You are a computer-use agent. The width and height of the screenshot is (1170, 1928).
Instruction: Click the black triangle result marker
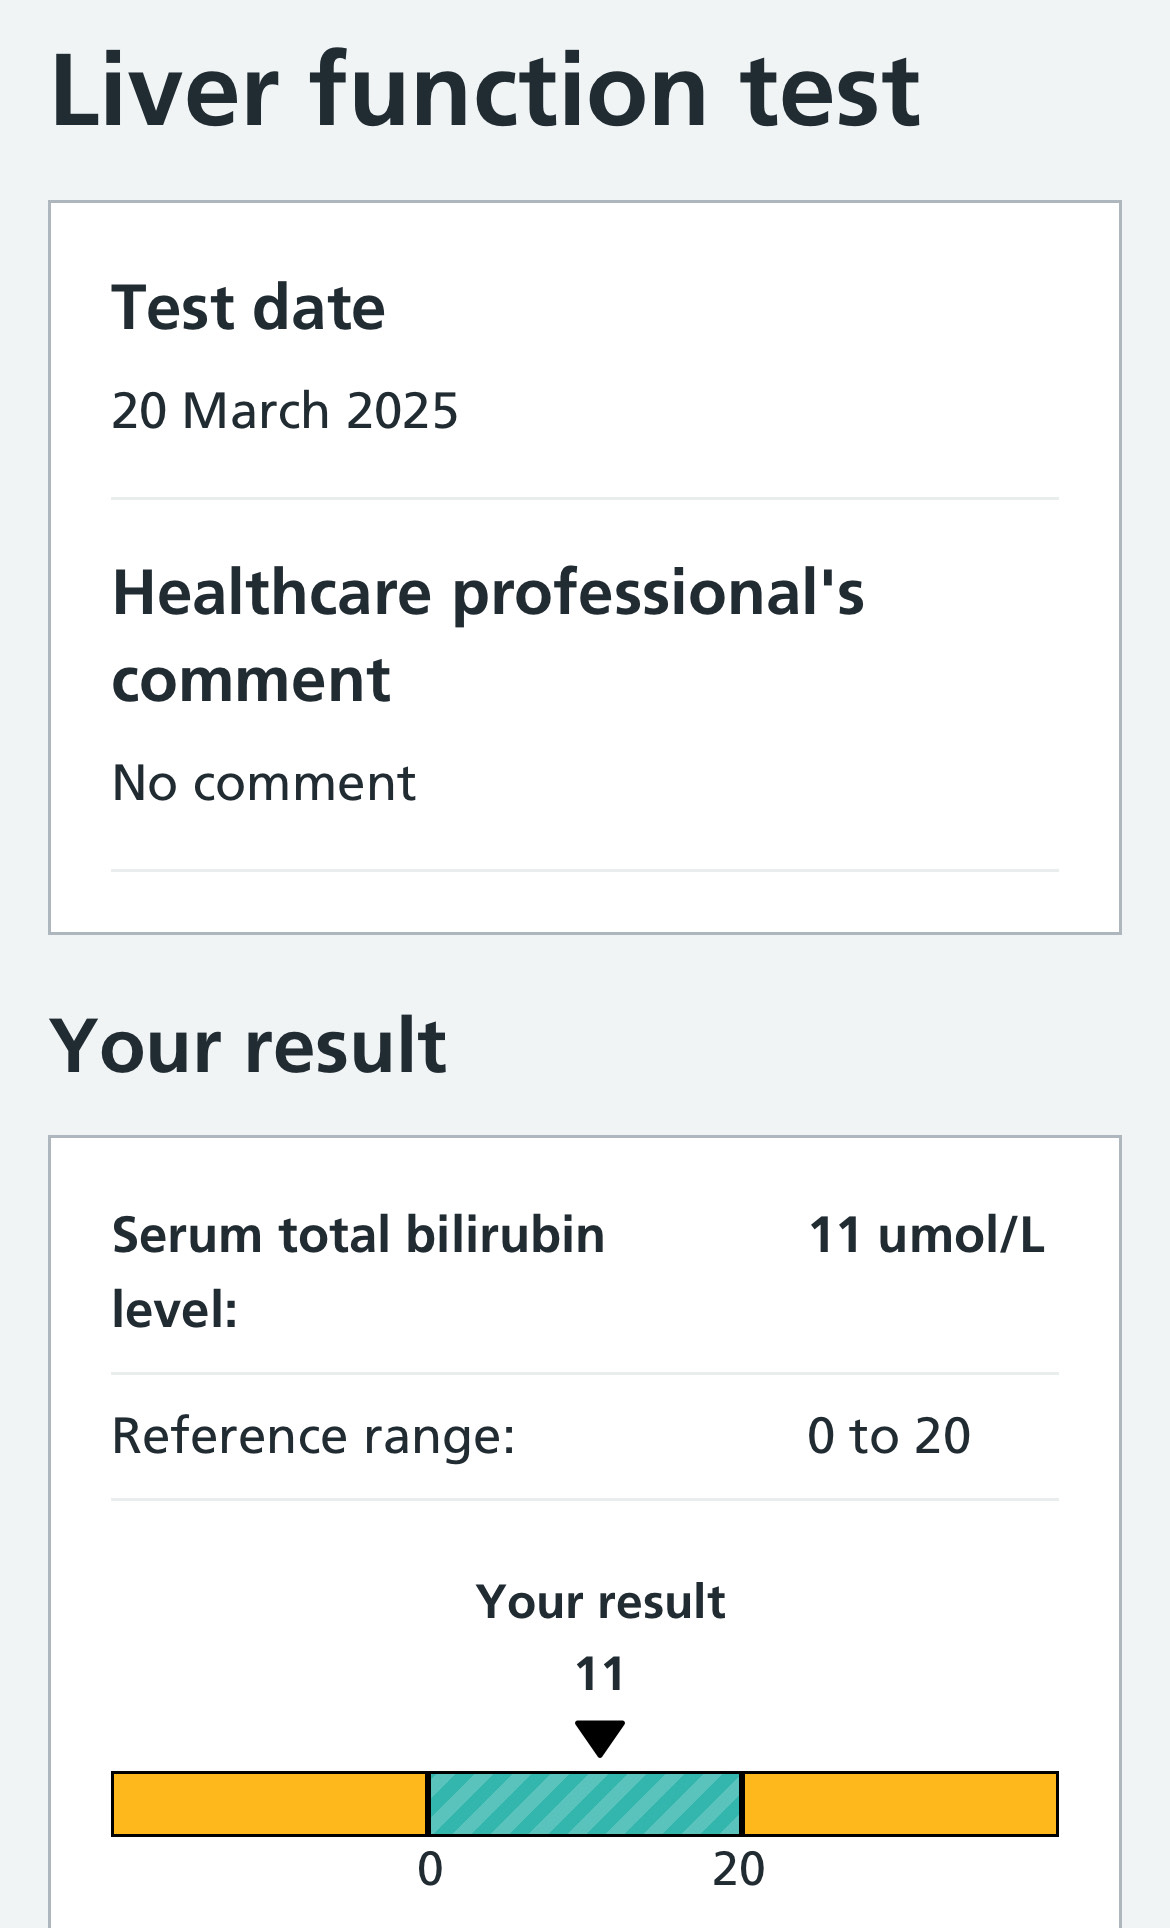pos(600,1737)
